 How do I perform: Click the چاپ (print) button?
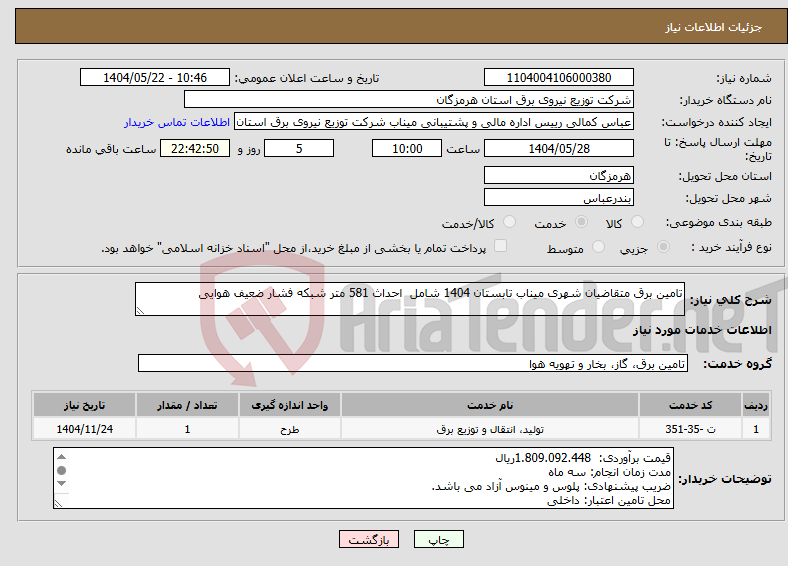[x=438, y=539]
